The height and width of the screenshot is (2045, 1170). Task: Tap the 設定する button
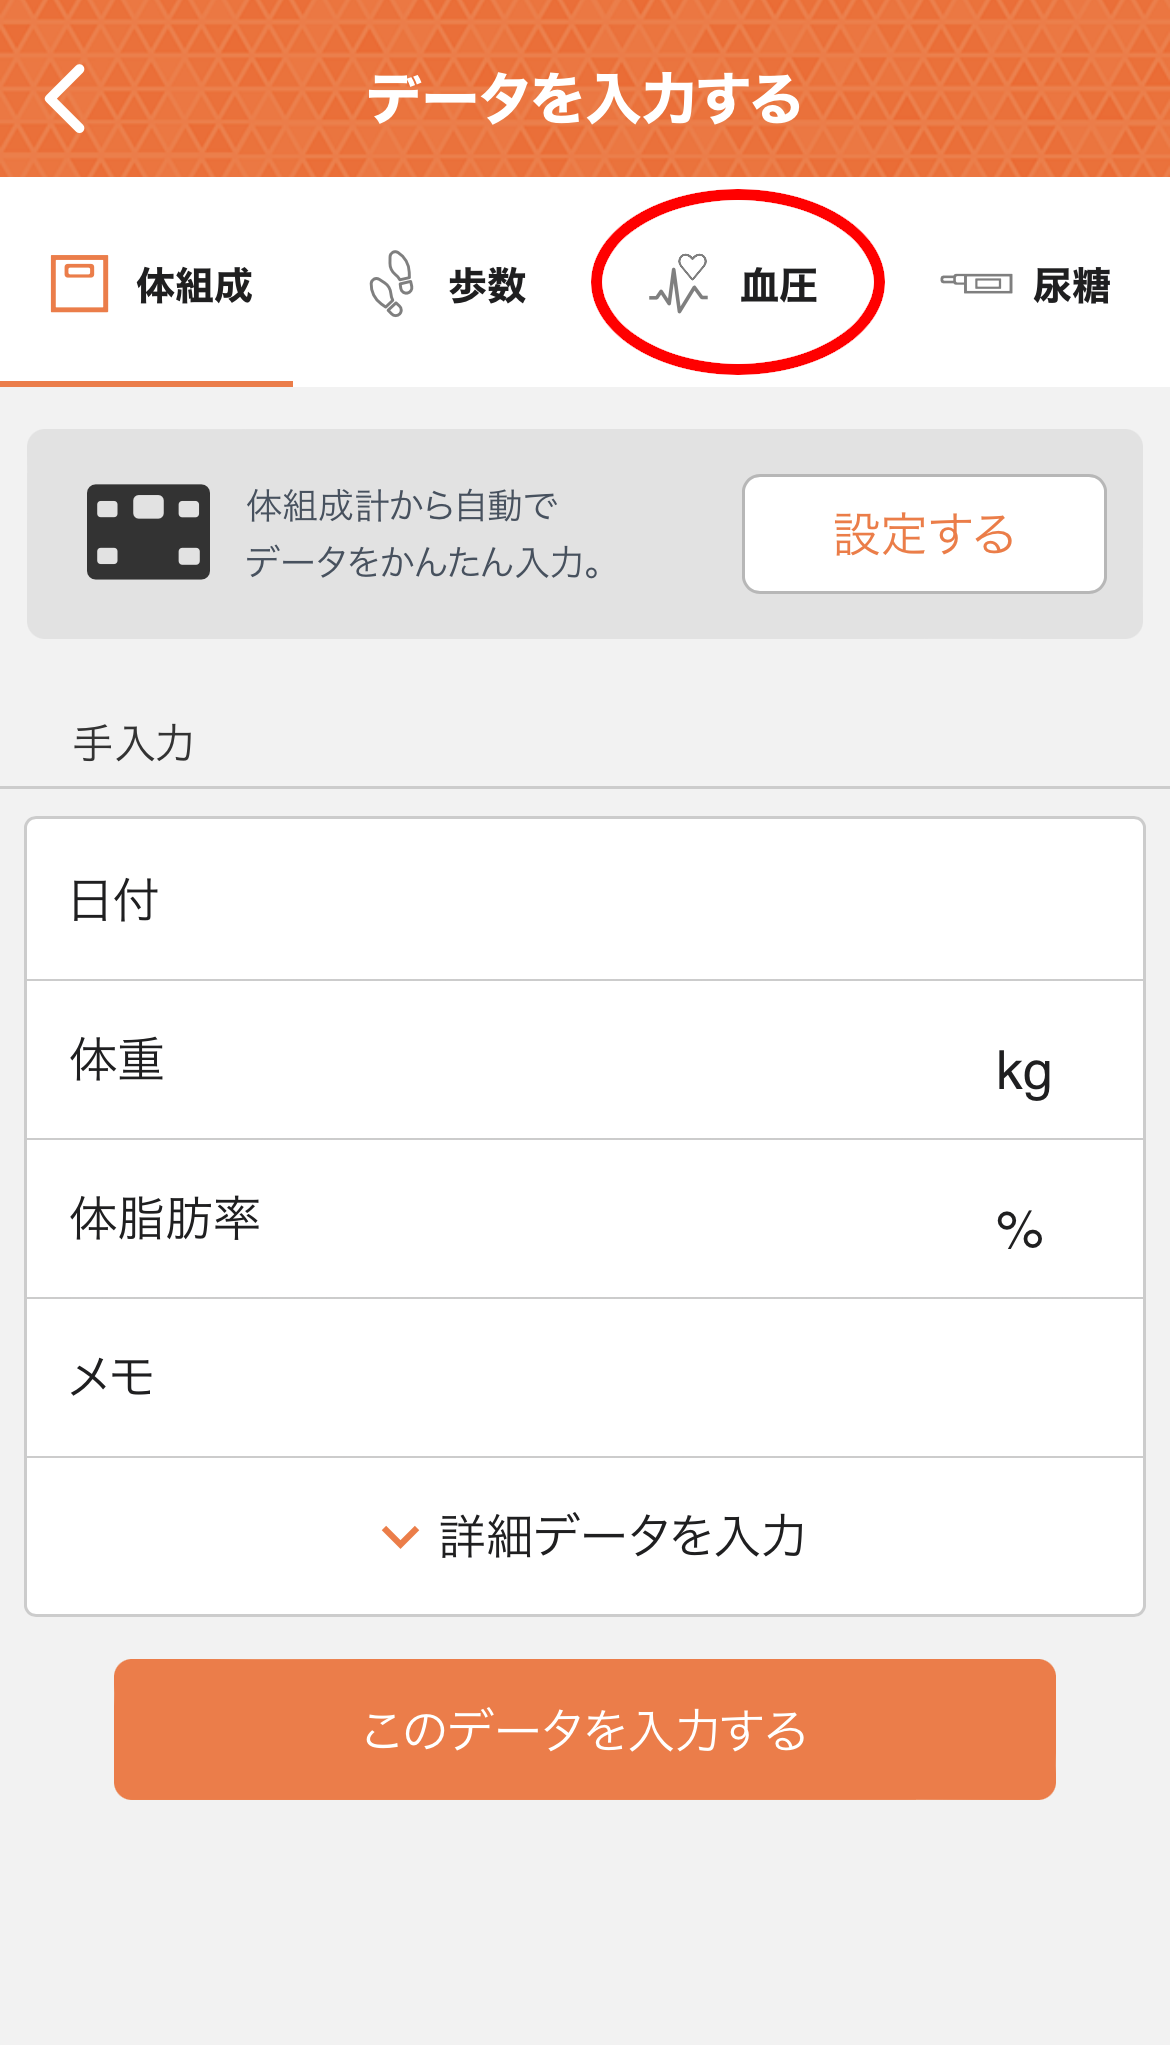point(924,534)
